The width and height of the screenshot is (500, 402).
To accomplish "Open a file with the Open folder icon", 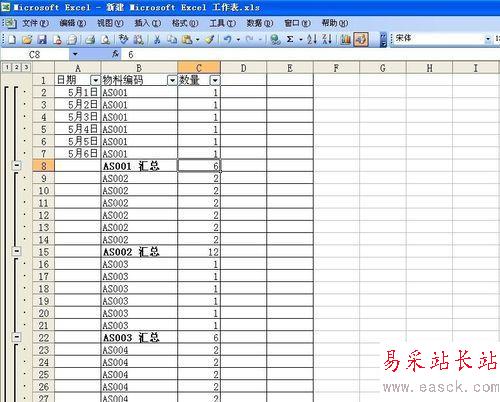I will (x=27, y=40).
